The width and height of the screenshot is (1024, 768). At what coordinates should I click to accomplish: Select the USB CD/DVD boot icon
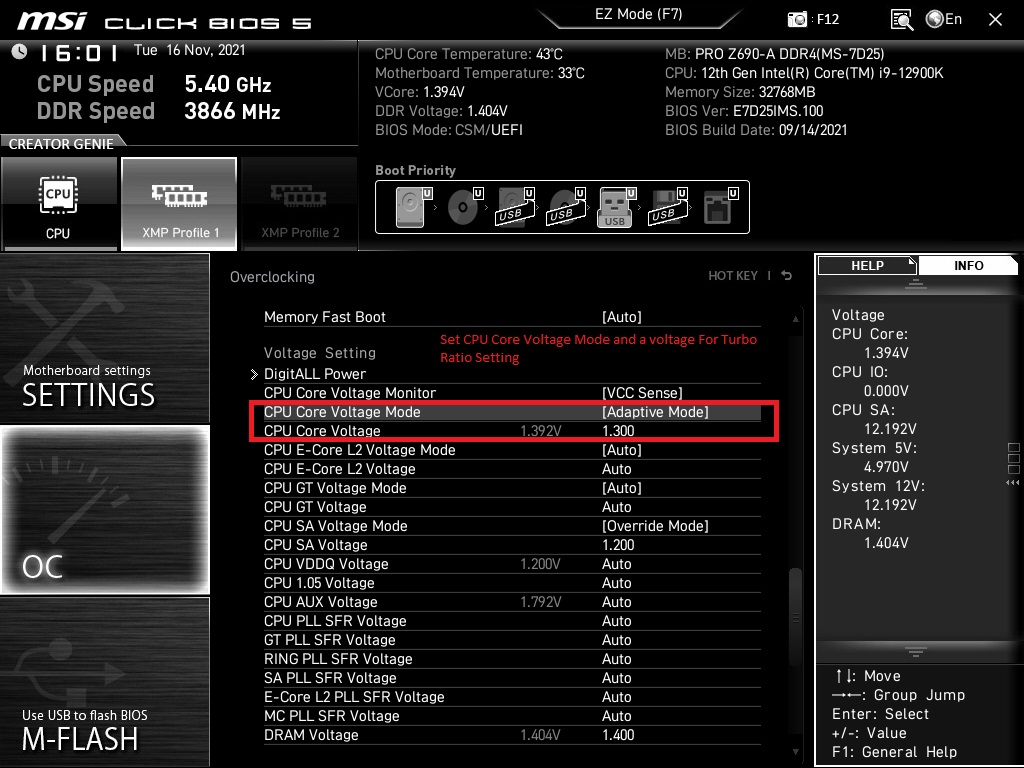[x=566, y=207]
